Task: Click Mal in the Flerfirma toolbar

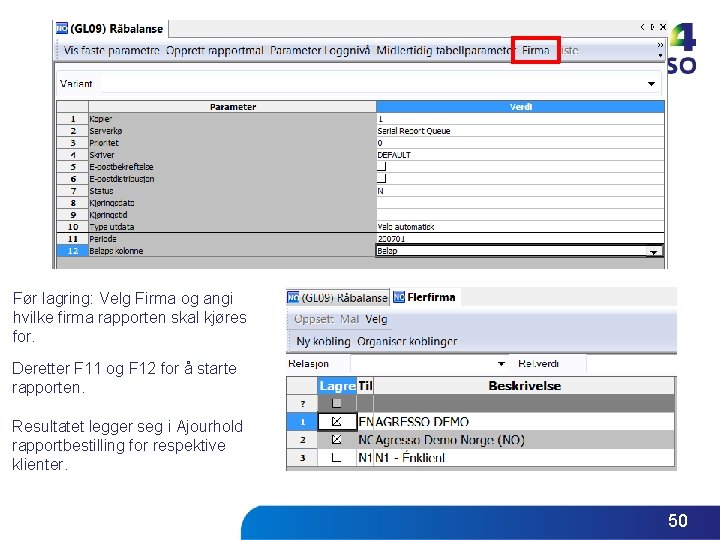Action: point(349,319)
